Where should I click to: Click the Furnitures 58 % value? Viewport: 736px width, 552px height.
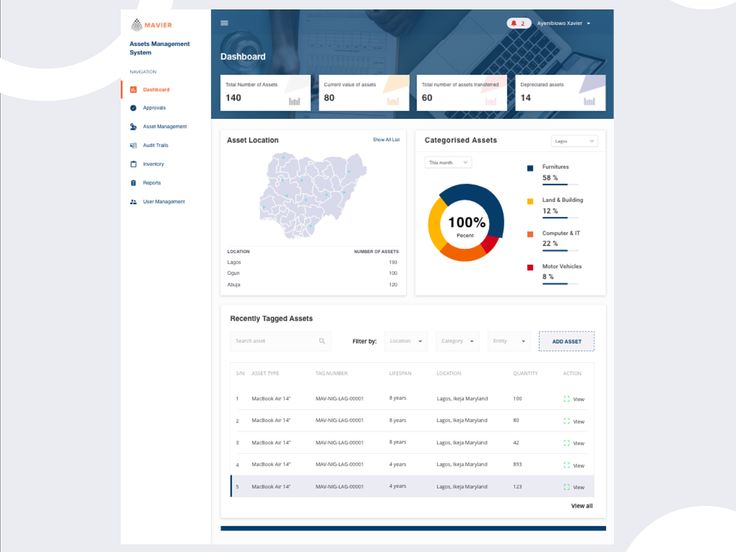click(x=550, y=178)
